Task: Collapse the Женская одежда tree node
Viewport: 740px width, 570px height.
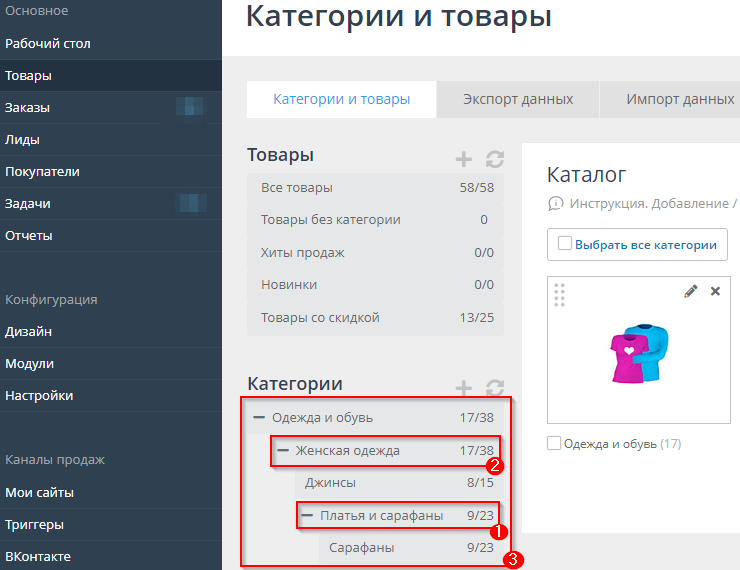Action: click(282, 451)
